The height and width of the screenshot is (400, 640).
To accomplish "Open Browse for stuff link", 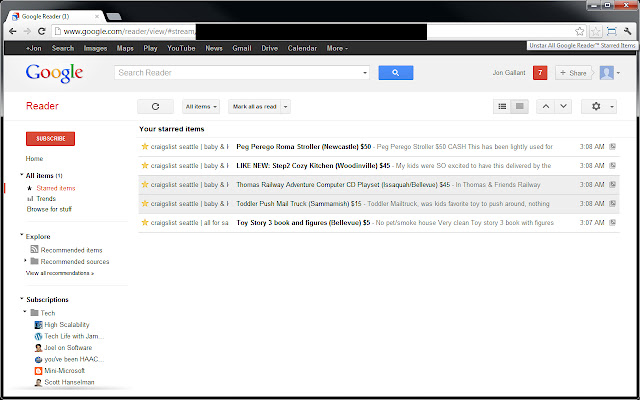I will coord(49,209).
